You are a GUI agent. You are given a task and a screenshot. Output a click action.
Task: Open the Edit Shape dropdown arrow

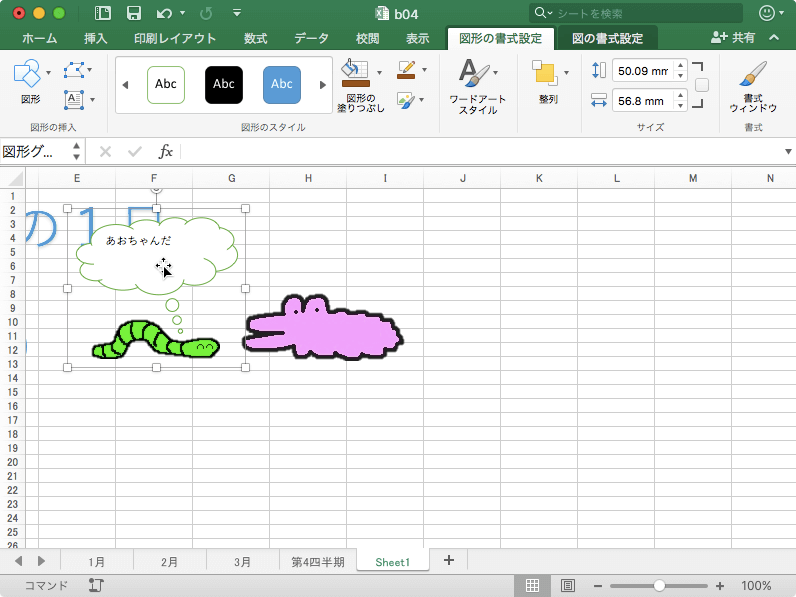[90, 70]
